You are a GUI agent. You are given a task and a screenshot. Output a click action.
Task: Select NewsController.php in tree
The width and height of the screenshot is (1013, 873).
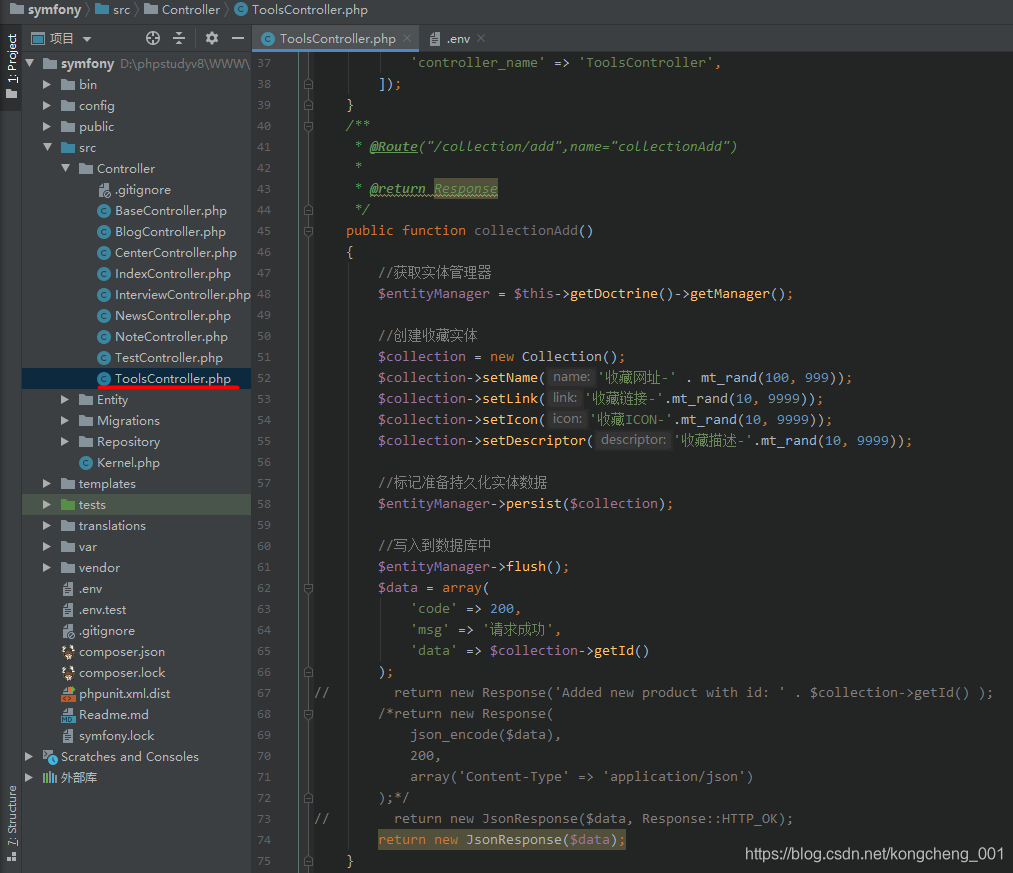click(163, 315)
